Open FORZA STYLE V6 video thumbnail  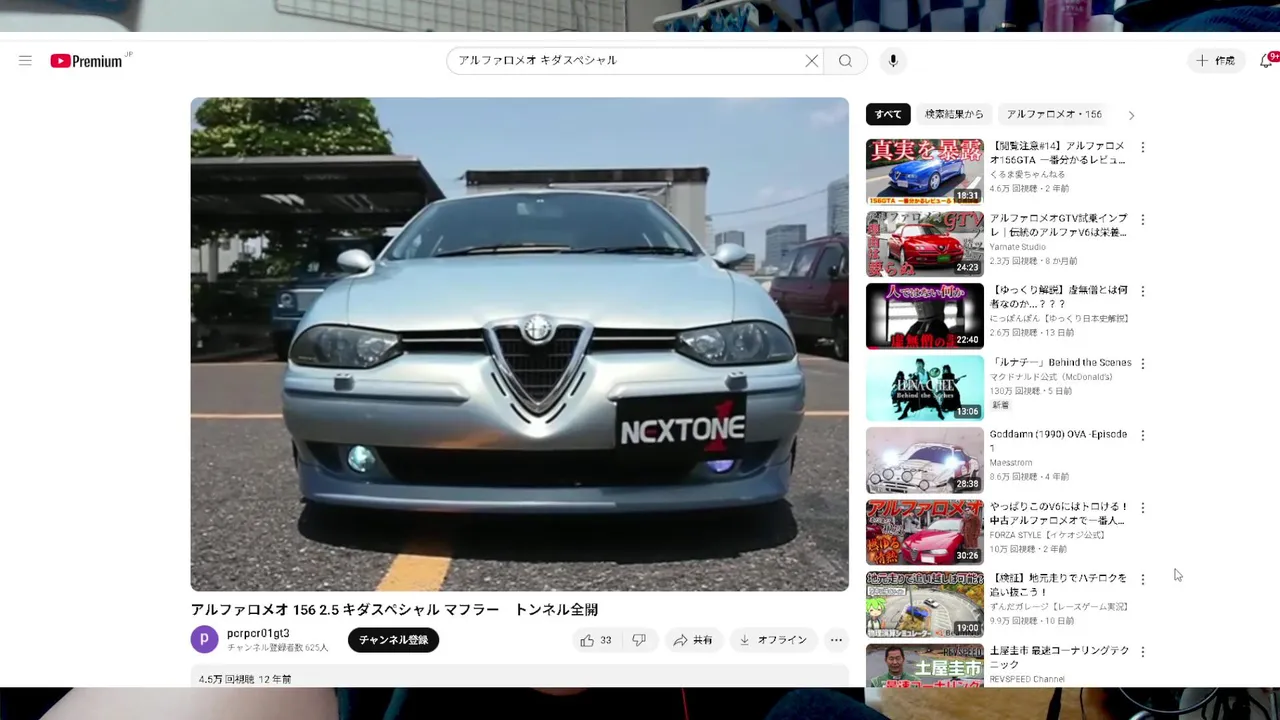coord(925,532)
